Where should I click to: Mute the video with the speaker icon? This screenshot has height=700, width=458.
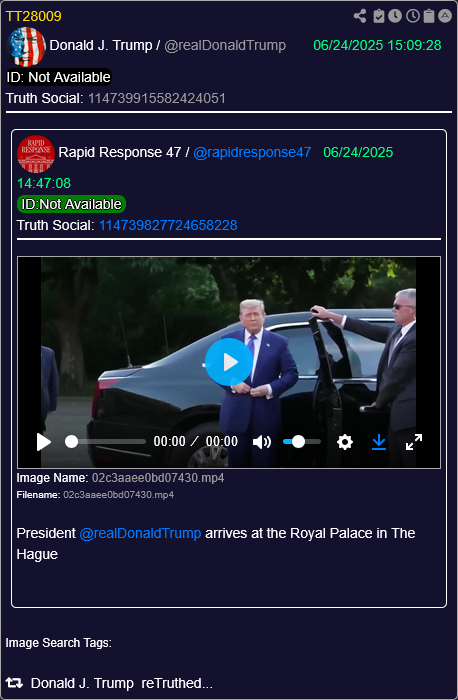(262, 442)
